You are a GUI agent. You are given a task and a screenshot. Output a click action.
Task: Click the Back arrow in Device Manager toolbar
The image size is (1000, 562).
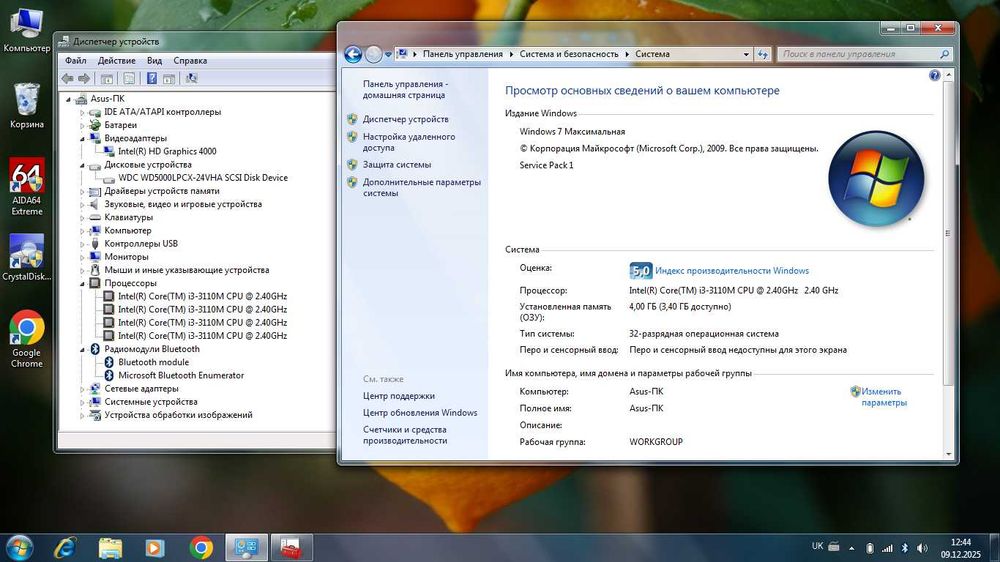tap(68, 78)
